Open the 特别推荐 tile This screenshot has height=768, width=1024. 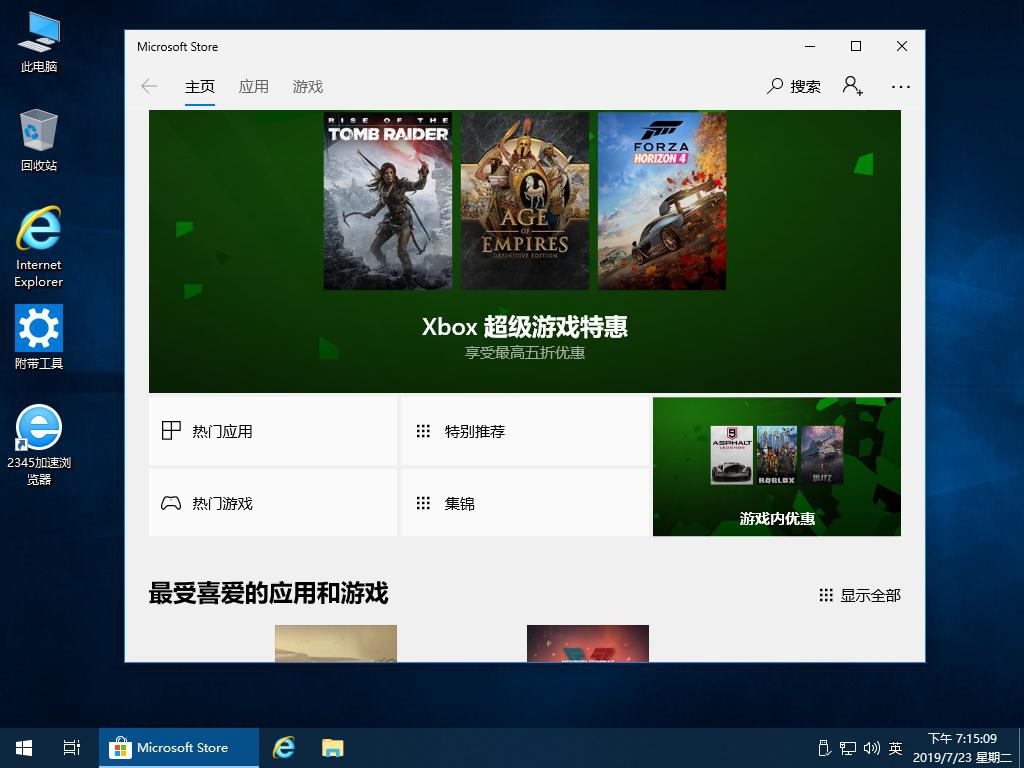coord(525,431)
